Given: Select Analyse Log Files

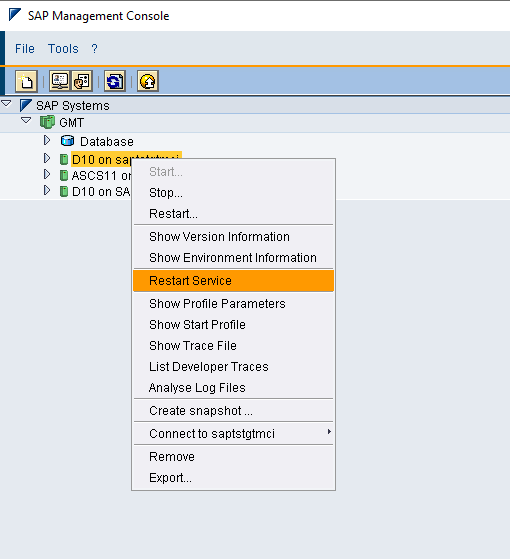Looking at the screenshot, I should click(x=233, y=388).
